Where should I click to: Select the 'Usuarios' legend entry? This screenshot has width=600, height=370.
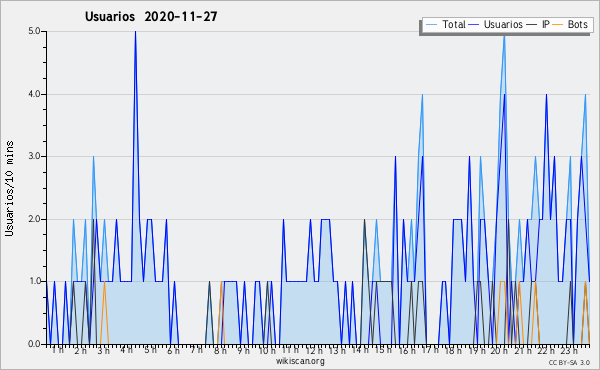pyautogui.click(x=503, y=24)
